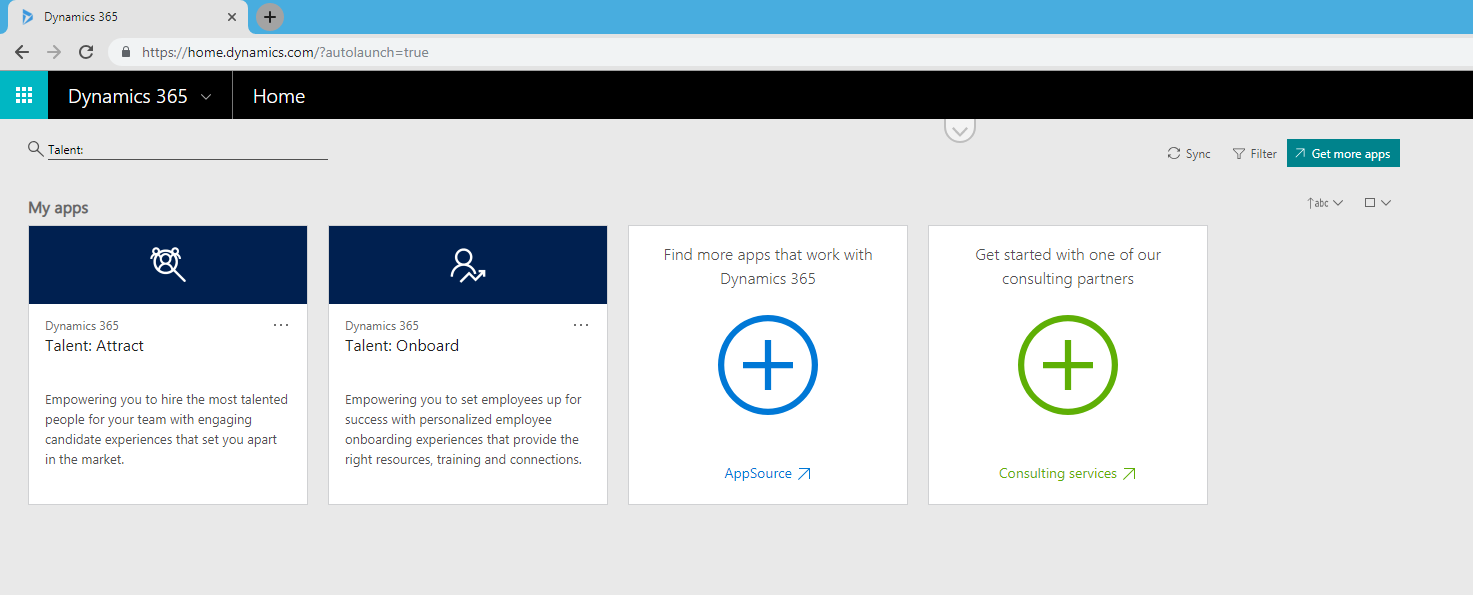Click the Talent: Attract app title
This screenshot has height=595, width=1473.
coord(95,346)
